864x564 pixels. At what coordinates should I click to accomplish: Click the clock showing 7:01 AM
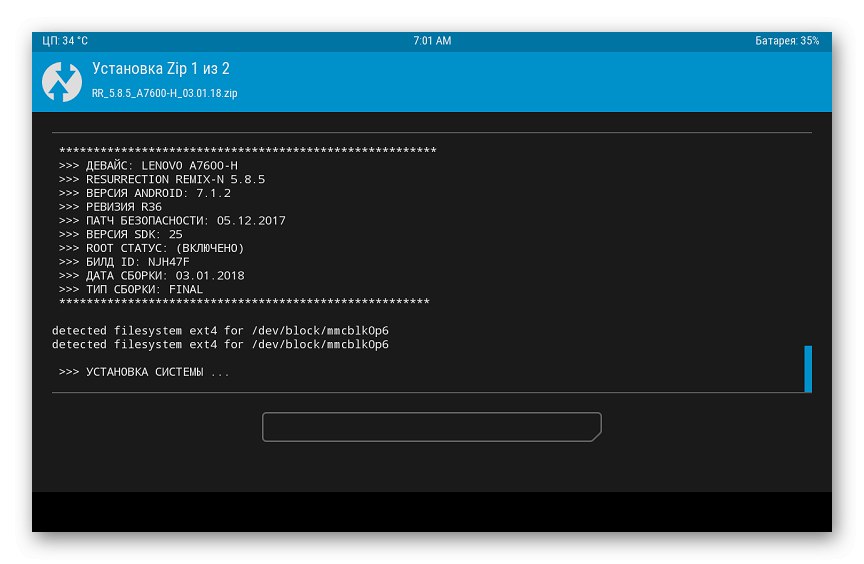432,41
